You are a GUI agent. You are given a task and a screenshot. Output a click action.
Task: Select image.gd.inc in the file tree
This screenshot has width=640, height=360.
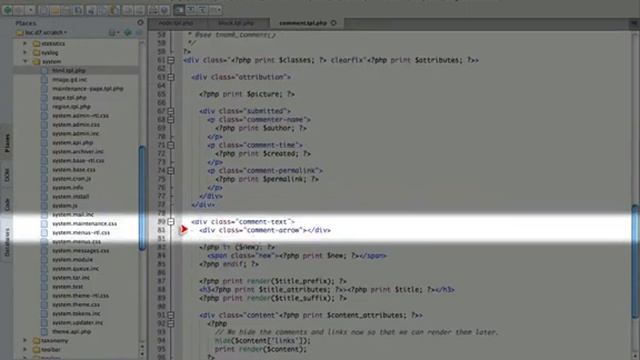click(x=69, y=80)
